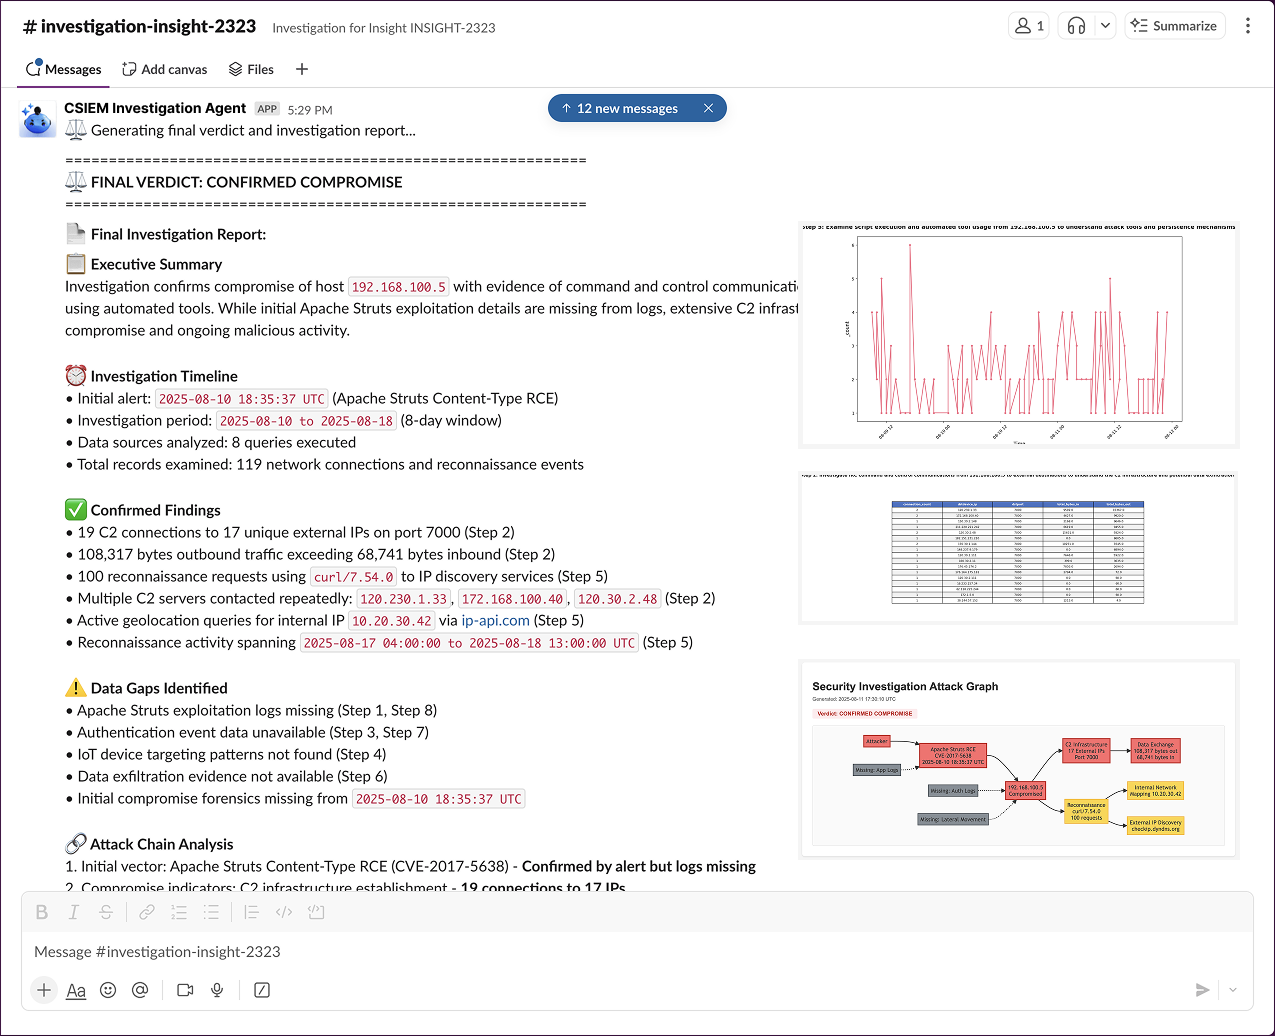Open the members list showing 1 member
Screen dimensions: 1275x1036
coord(1028,26)
